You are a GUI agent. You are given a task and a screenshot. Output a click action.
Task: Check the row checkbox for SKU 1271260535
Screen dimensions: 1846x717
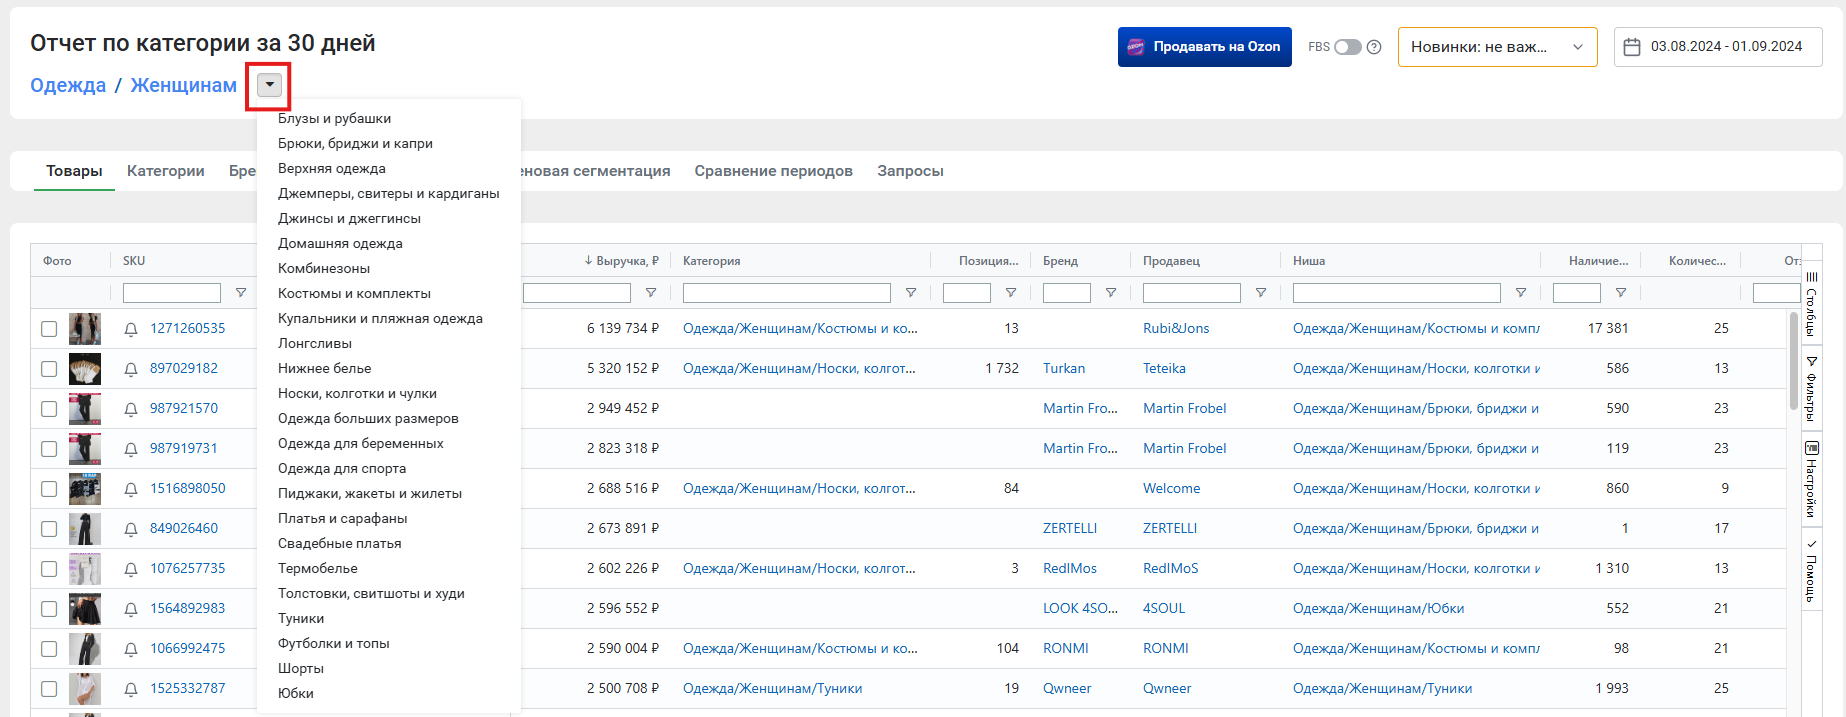(x=49, y=329)
